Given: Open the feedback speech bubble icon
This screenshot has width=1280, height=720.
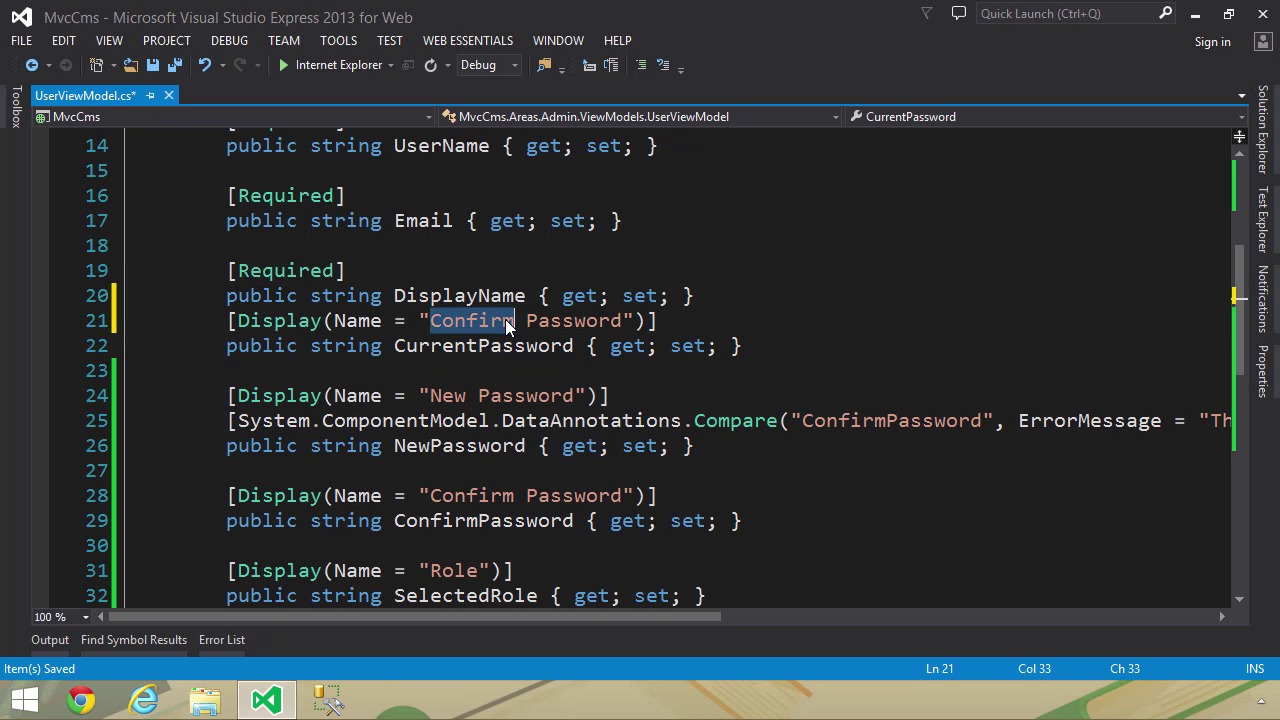Looking at the screenshot, I should tap(959, 14).
